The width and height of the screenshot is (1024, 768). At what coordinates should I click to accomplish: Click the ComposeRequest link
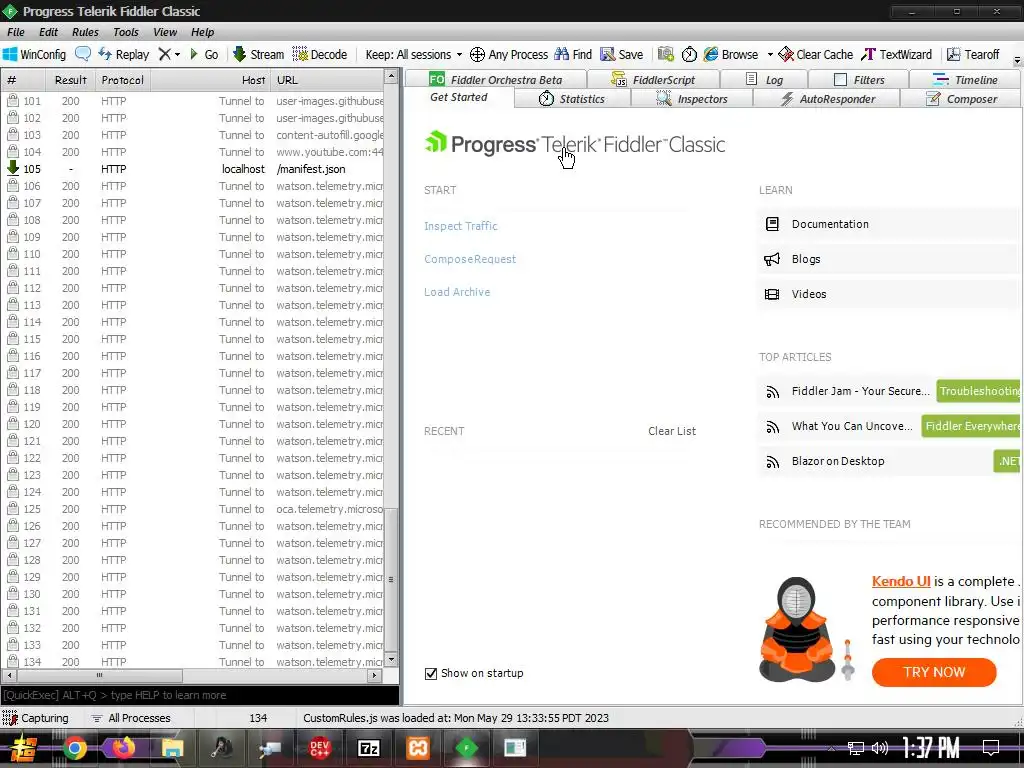pos(470,259)
